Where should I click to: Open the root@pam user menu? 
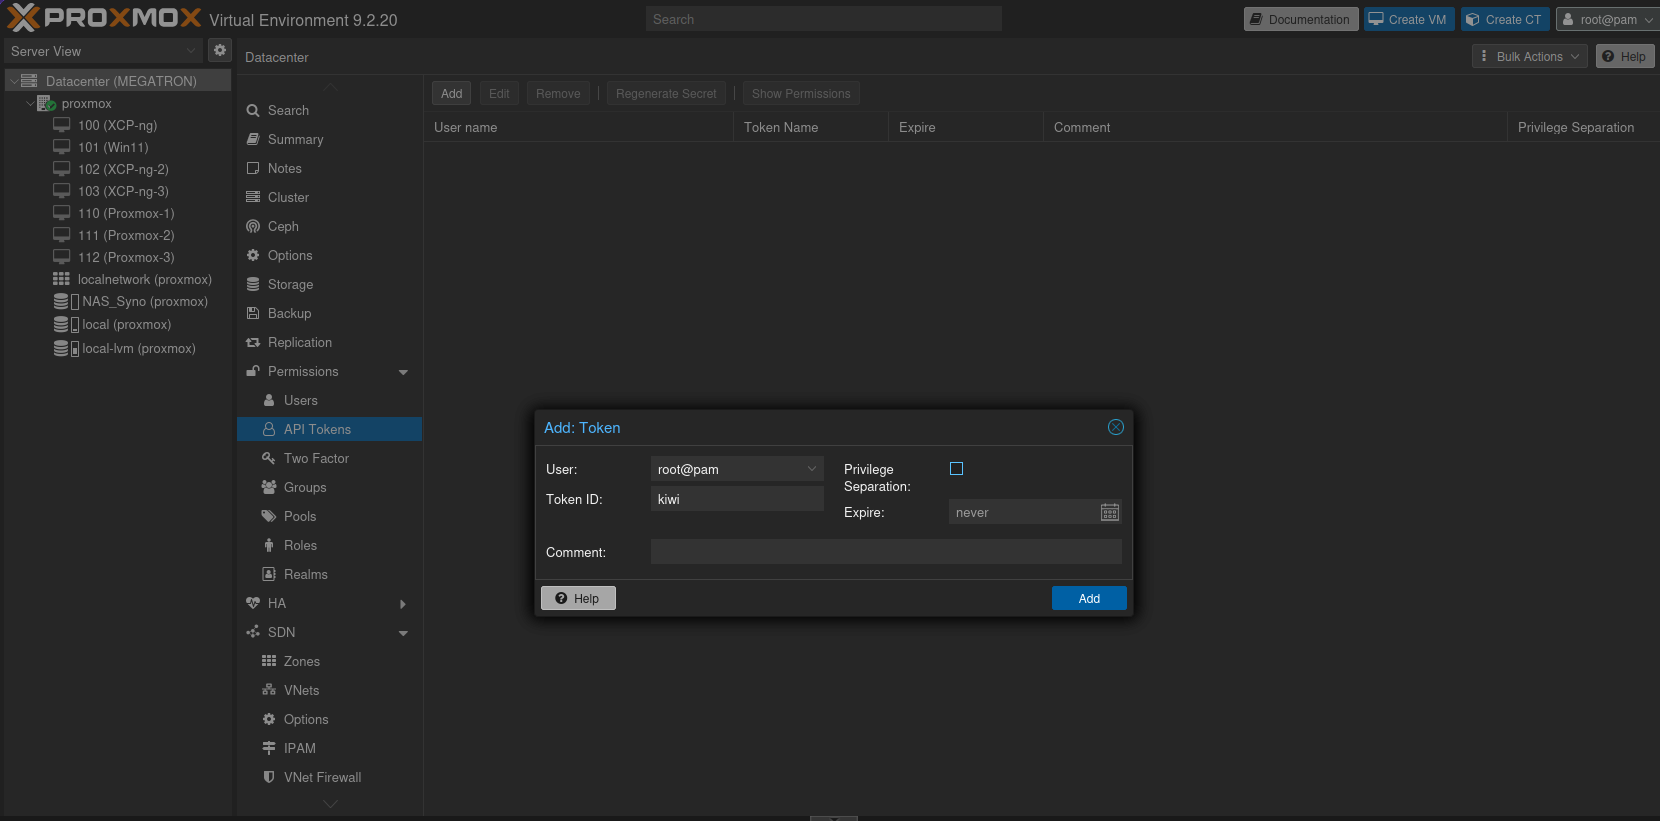coord(1607,19)
